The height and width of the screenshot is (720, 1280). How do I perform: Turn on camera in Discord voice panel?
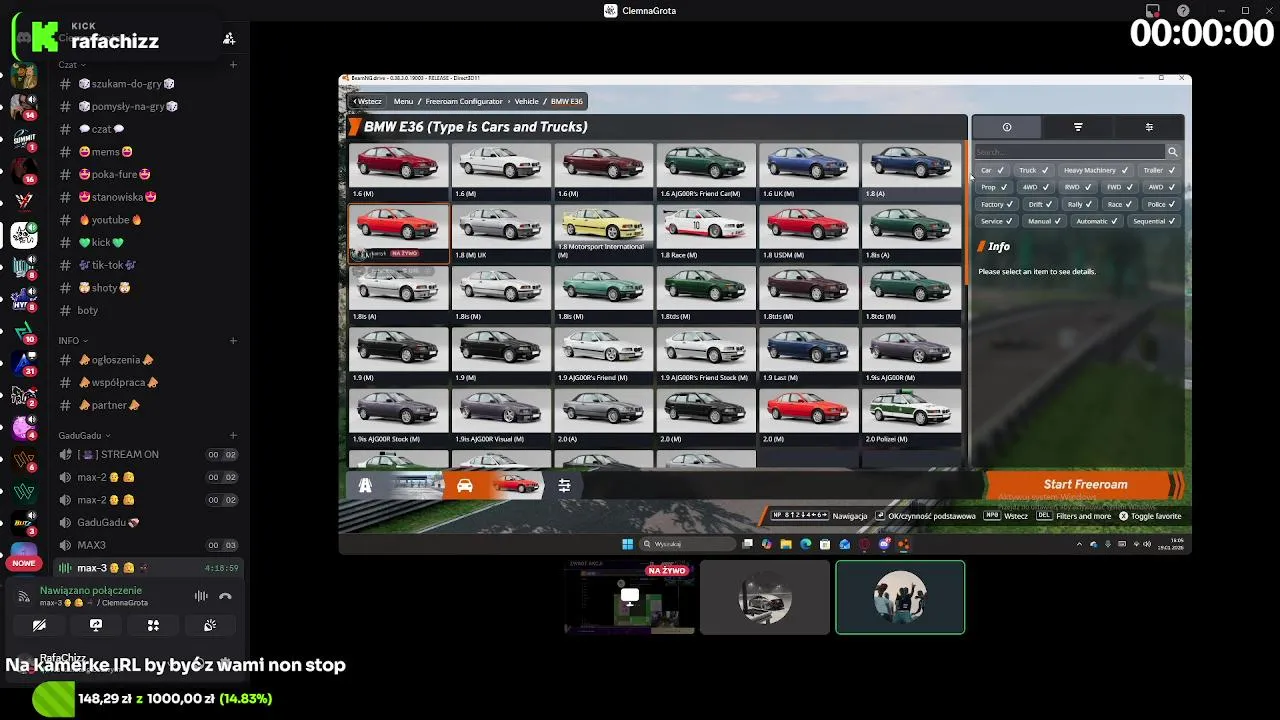coord(39,625)
